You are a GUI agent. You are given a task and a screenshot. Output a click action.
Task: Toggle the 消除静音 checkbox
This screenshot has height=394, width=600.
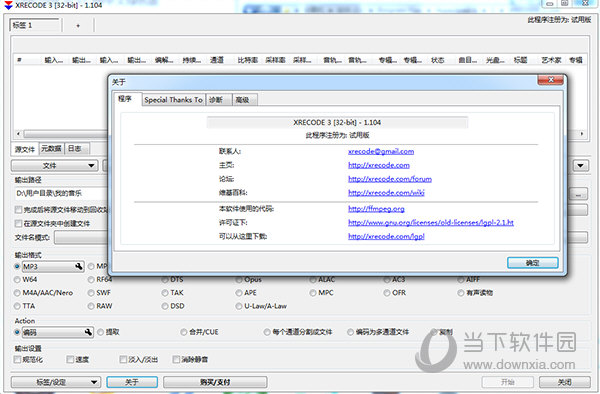tap(176, 359)
